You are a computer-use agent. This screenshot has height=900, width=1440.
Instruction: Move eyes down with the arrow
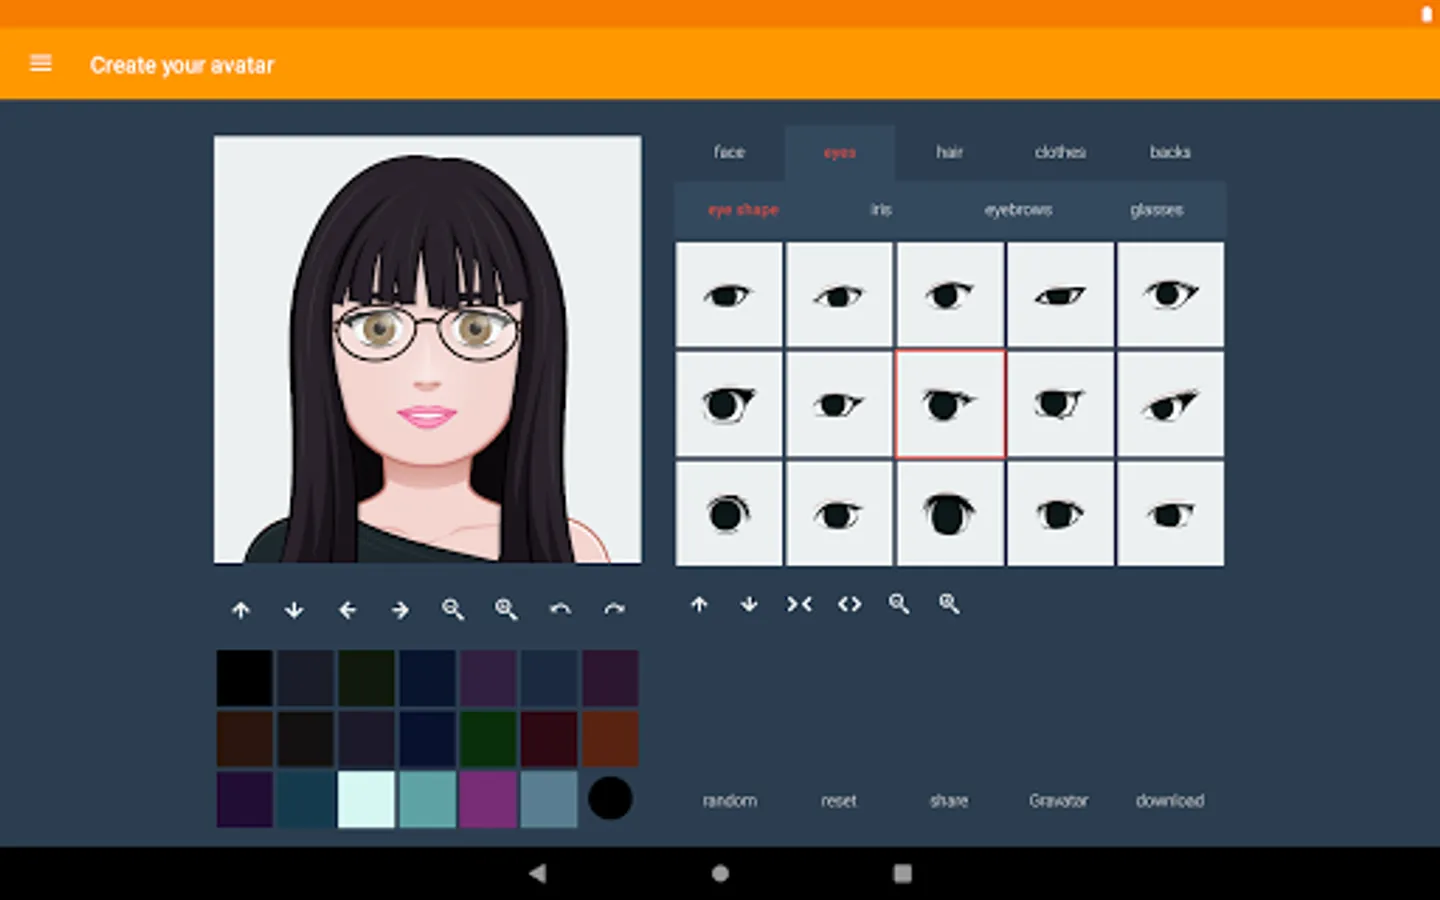point(749,604)
